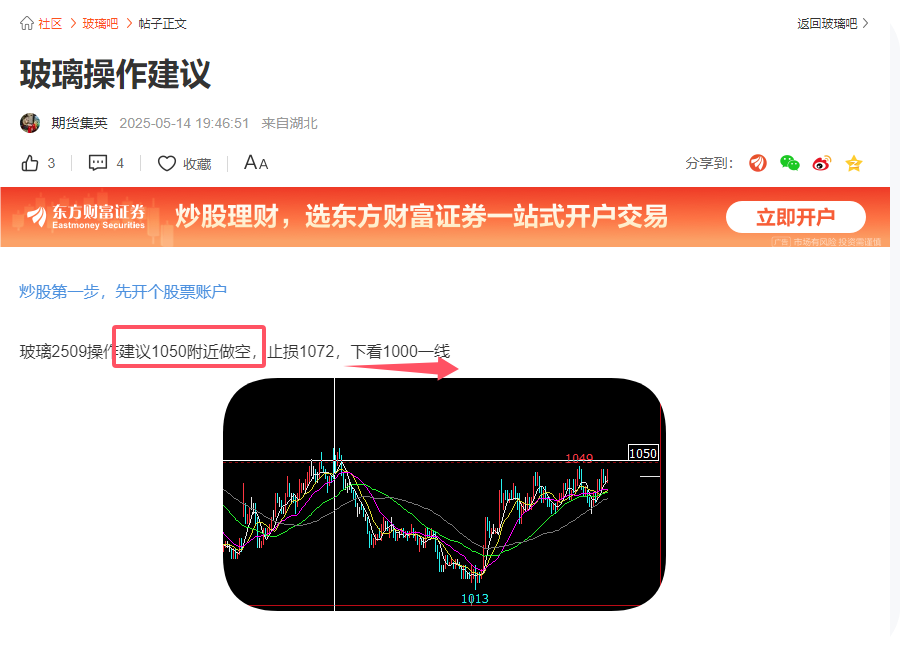Share to QZone star icon
The height and width of the screenshot is (659, 900).
tap(854, 164)
